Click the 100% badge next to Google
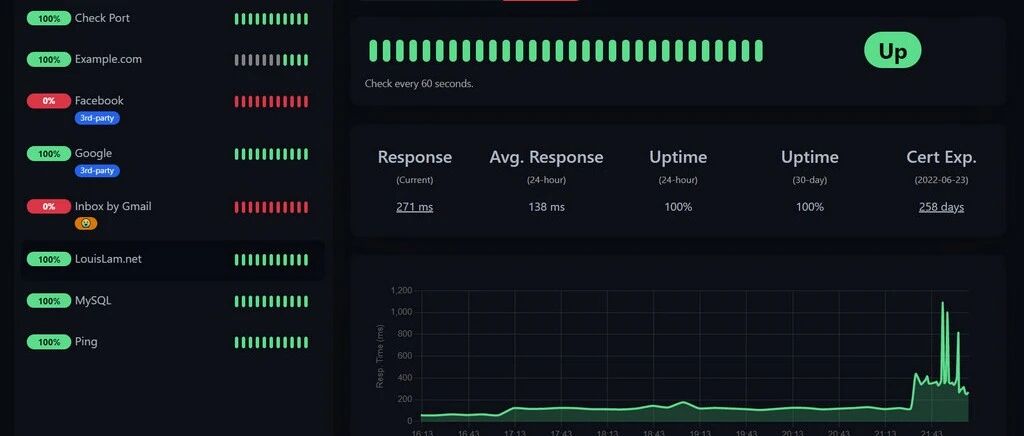1024x436 pixels. coord(48,154)
